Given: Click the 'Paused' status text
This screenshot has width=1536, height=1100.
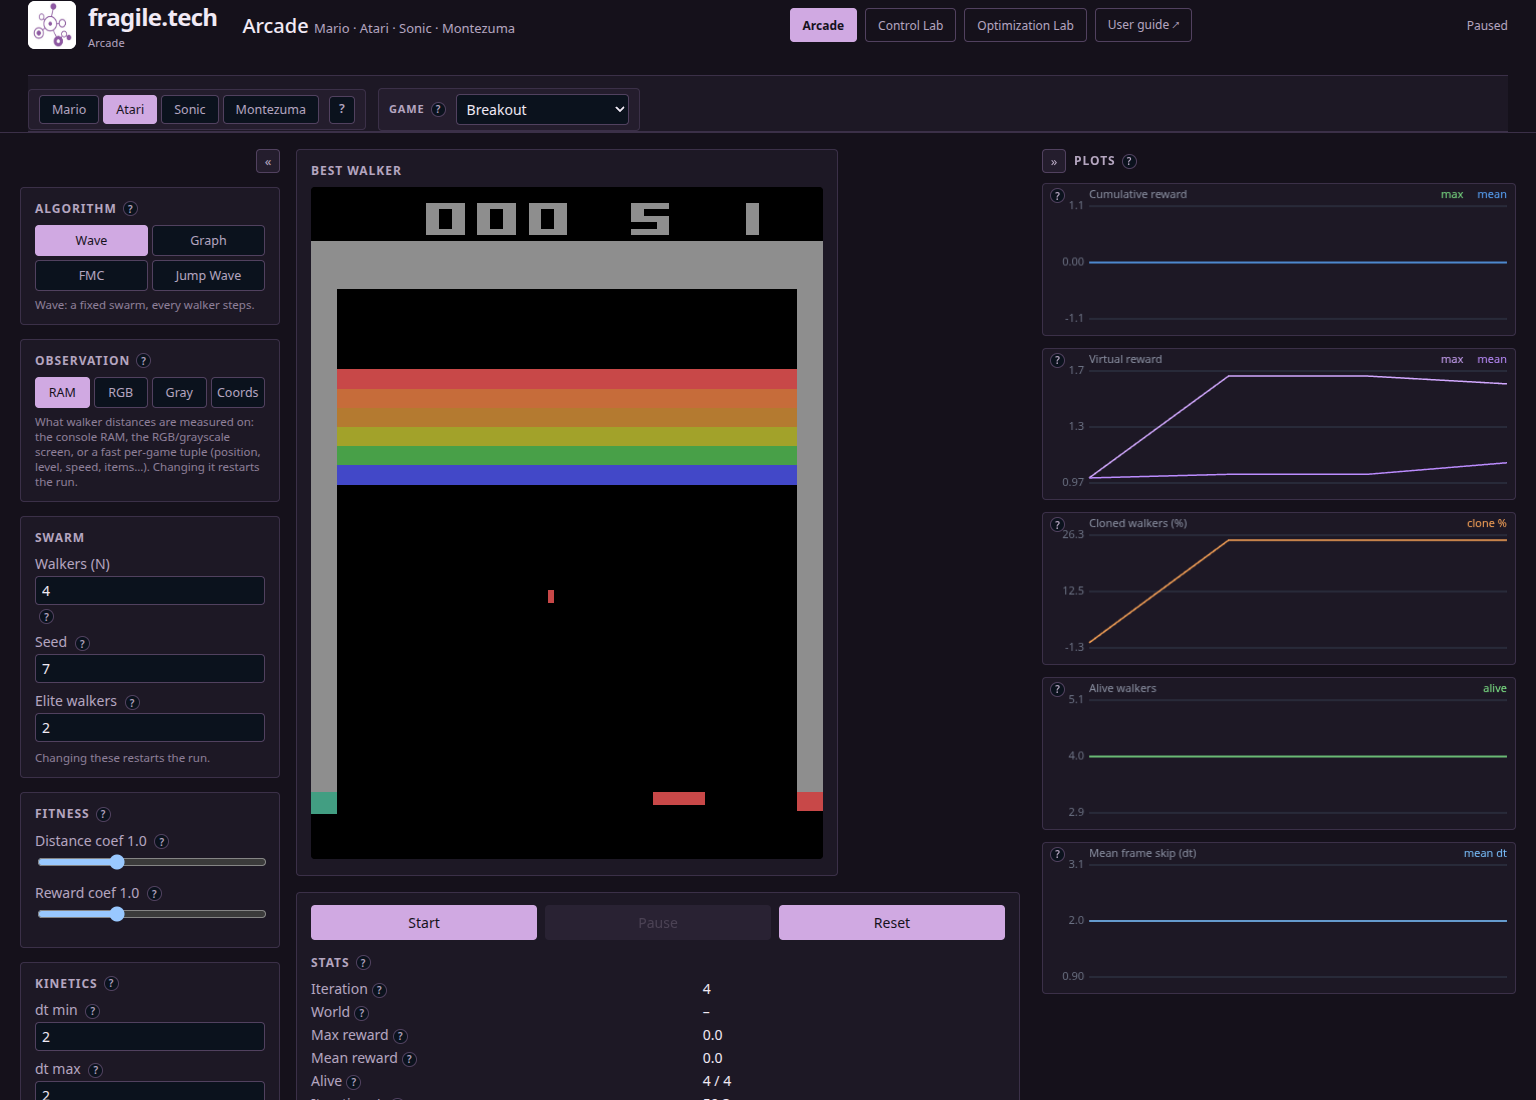Looking at the screenshot, I should [x=1487, y=25].
